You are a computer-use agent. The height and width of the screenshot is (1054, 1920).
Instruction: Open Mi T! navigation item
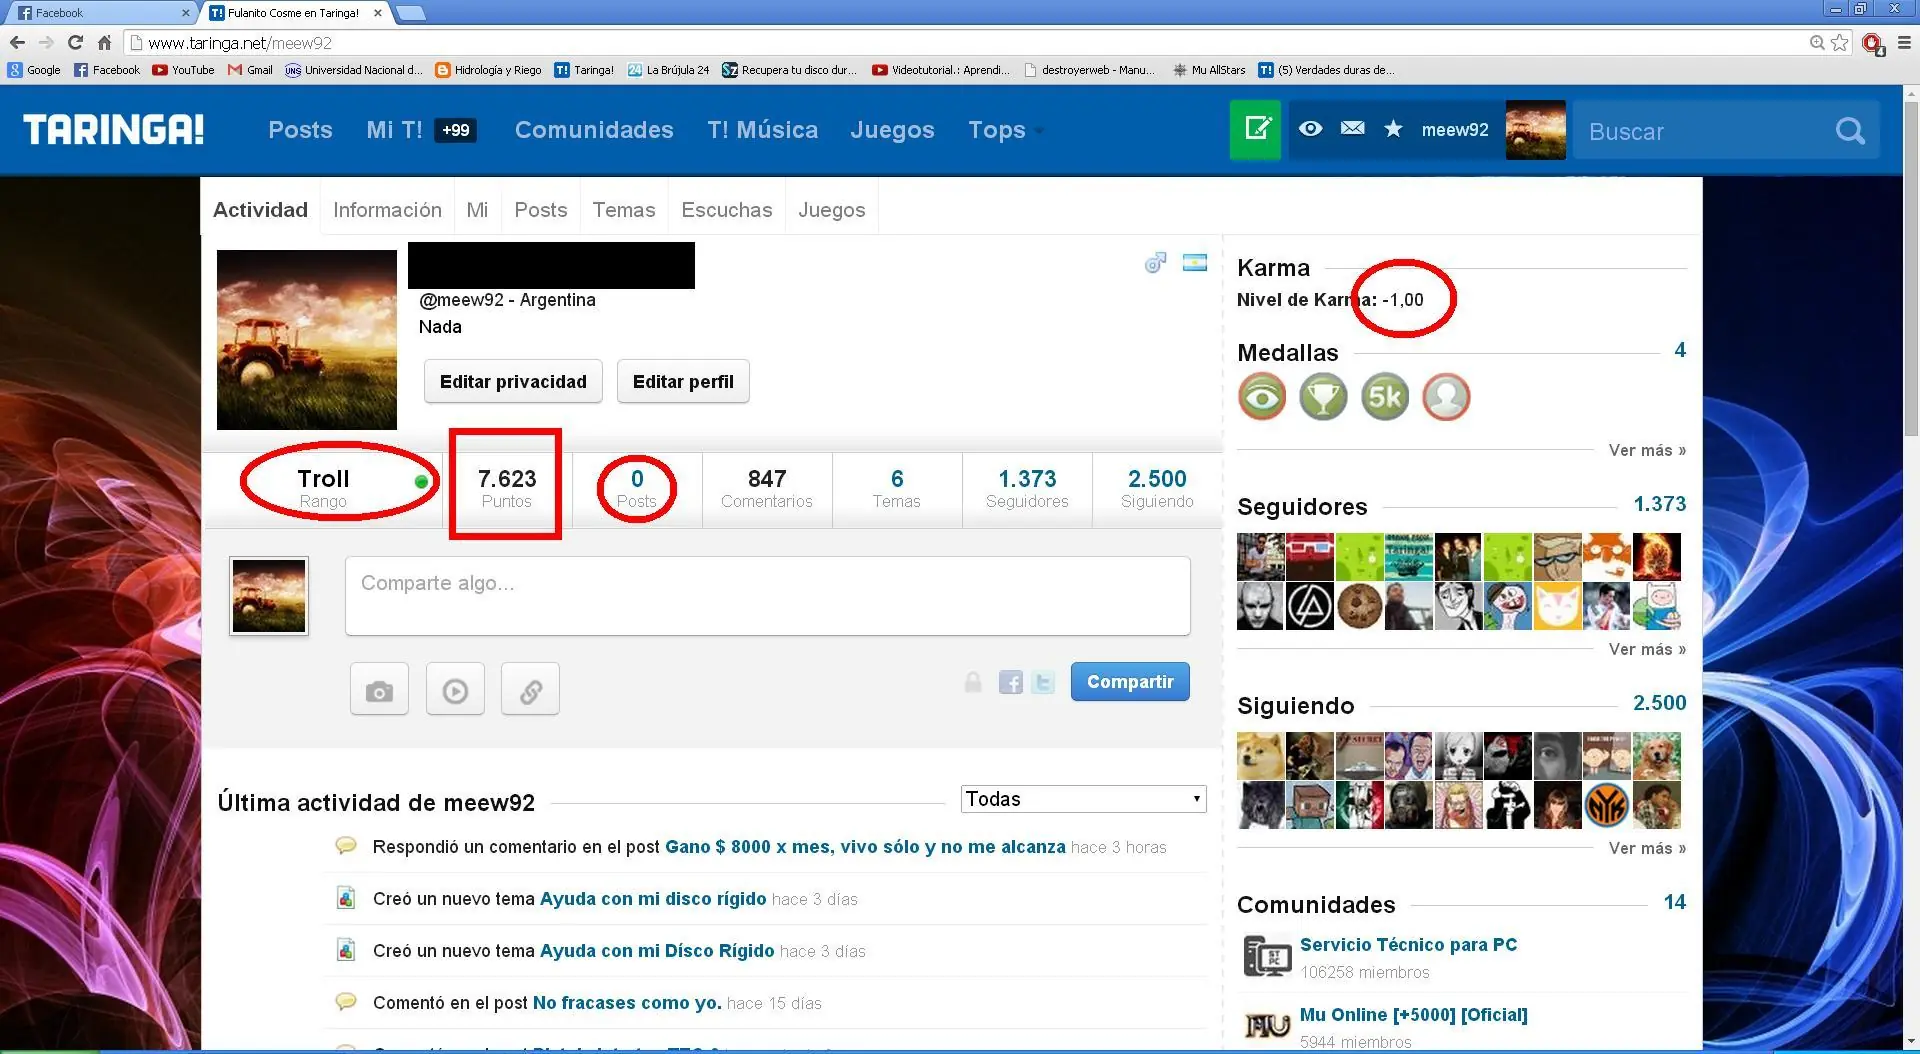pos(394,130)
